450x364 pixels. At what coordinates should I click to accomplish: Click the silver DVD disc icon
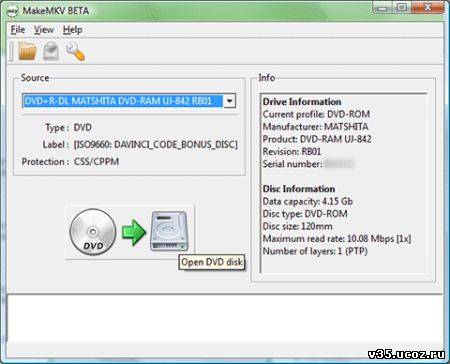click(x=93, y=232)
